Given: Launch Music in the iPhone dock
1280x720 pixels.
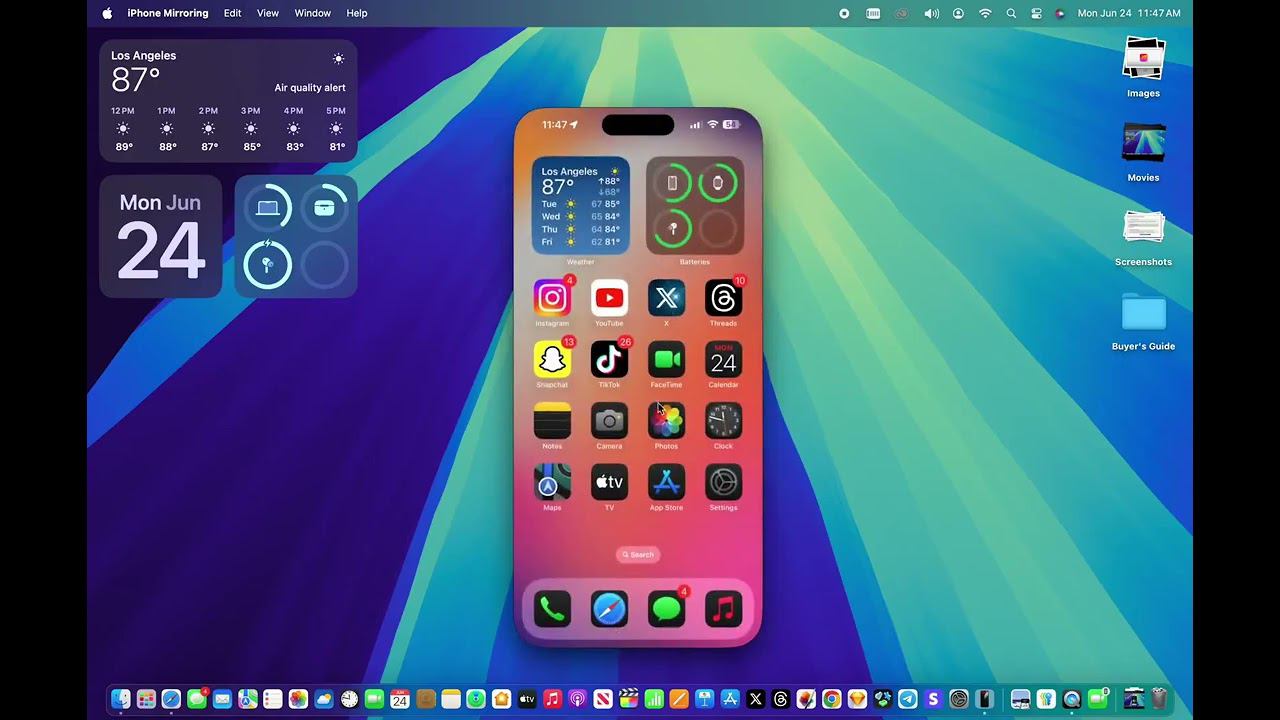Looking at the screenshot, I should coord(723,608).
